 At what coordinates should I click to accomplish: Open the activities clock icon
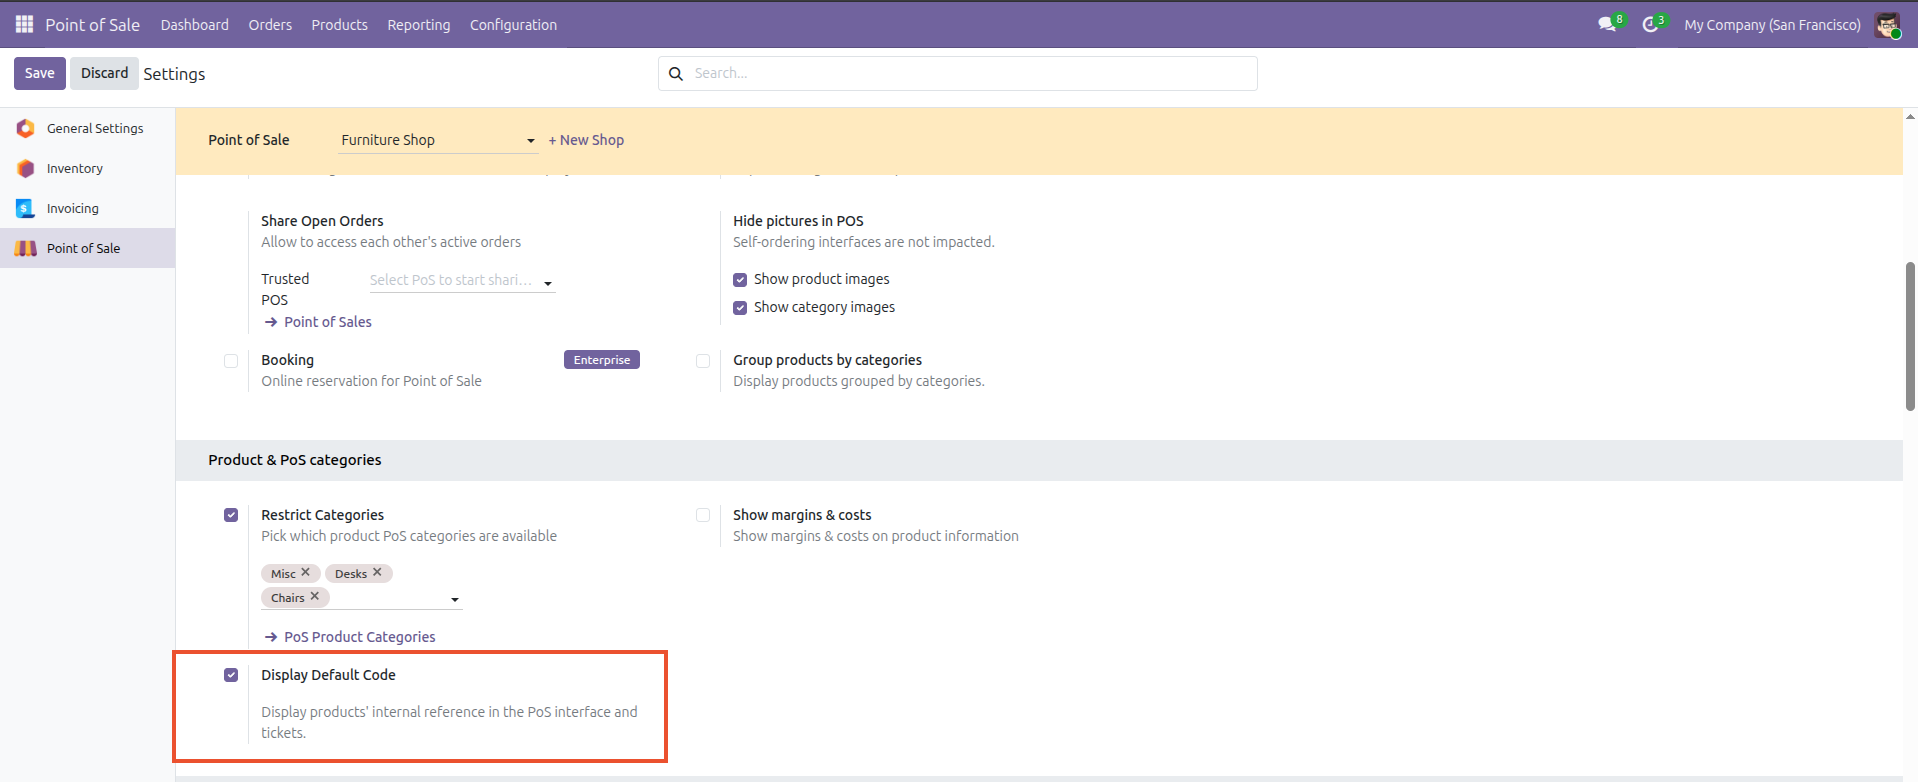click(x=1650, y=25)
